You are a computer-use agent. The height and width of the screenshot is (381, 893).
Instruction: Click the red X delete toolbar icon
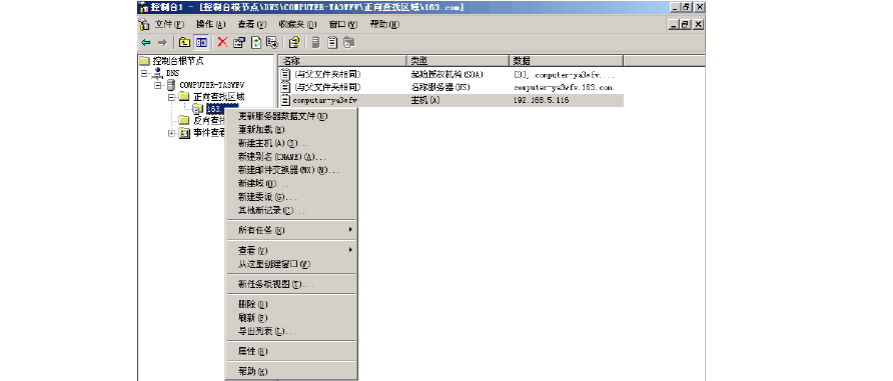pyautogui.click(x=223, y=42)
